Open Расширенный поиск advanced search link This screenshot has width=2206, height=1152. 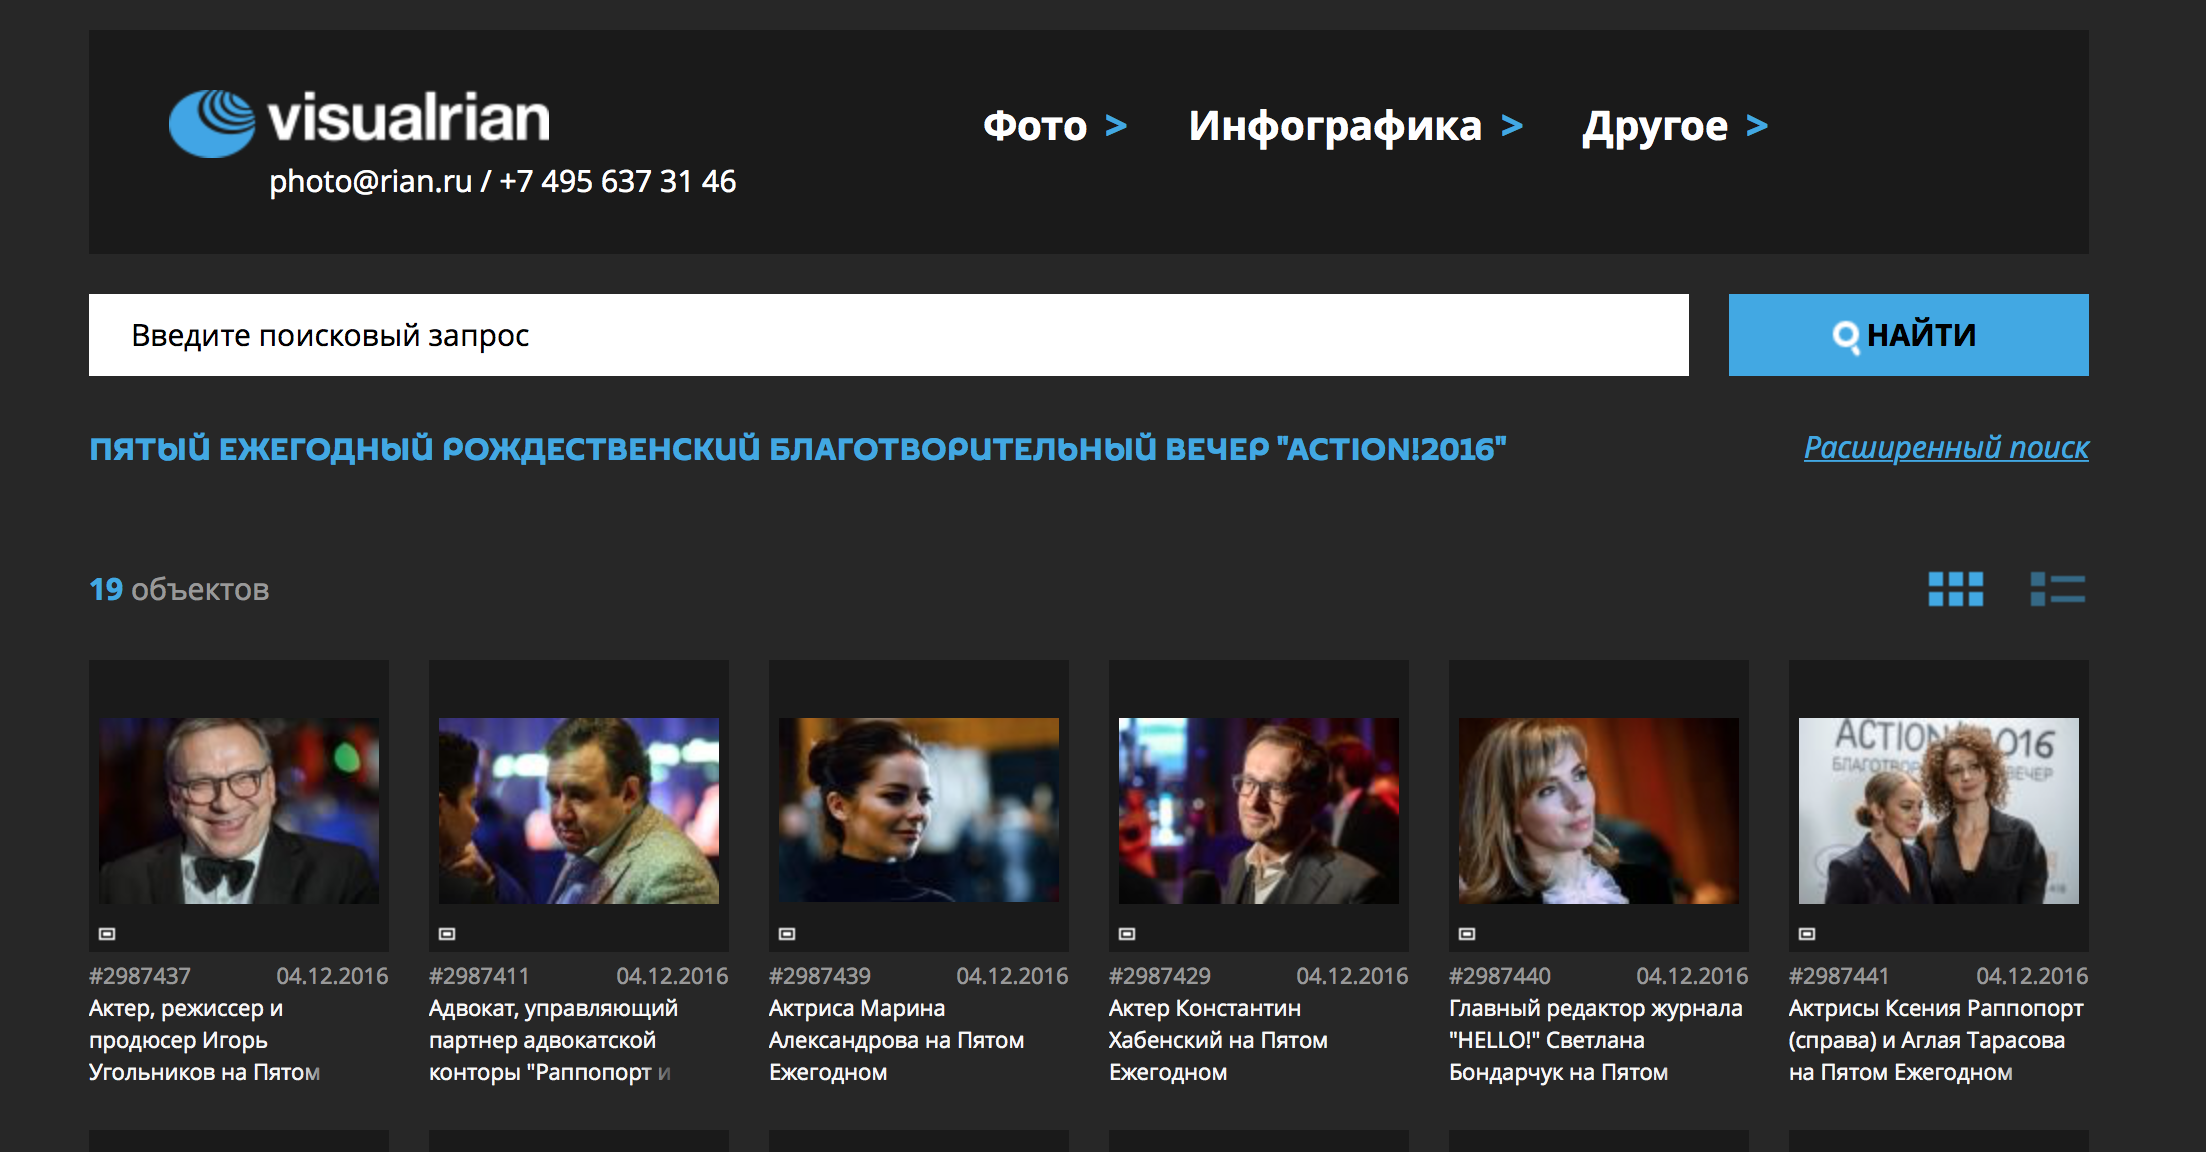[1946, 447]
